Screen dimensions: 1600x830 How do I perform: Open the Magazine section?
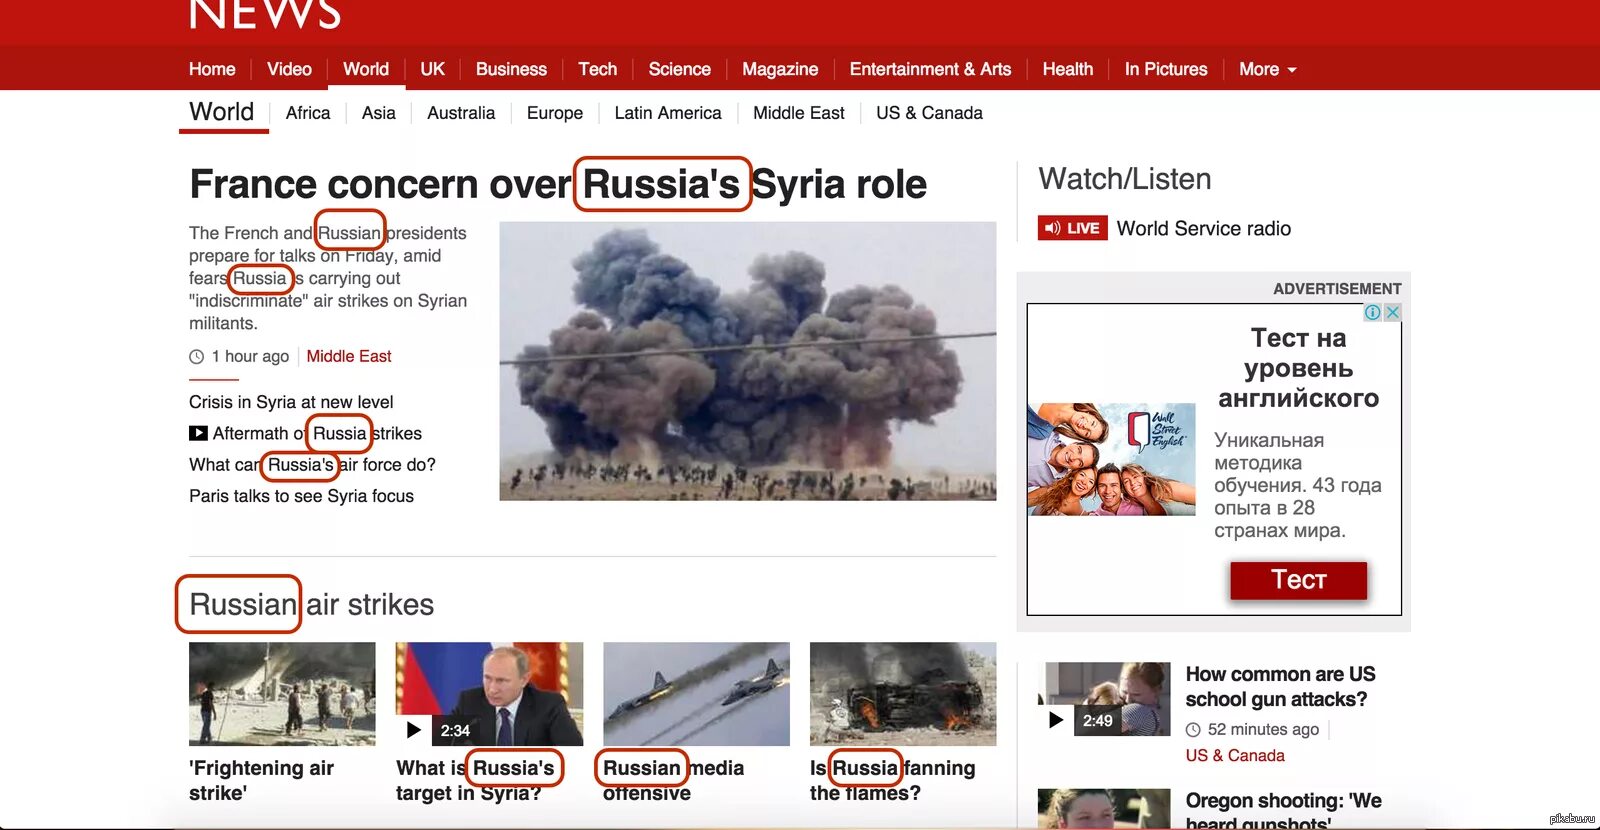coord(780,69)
